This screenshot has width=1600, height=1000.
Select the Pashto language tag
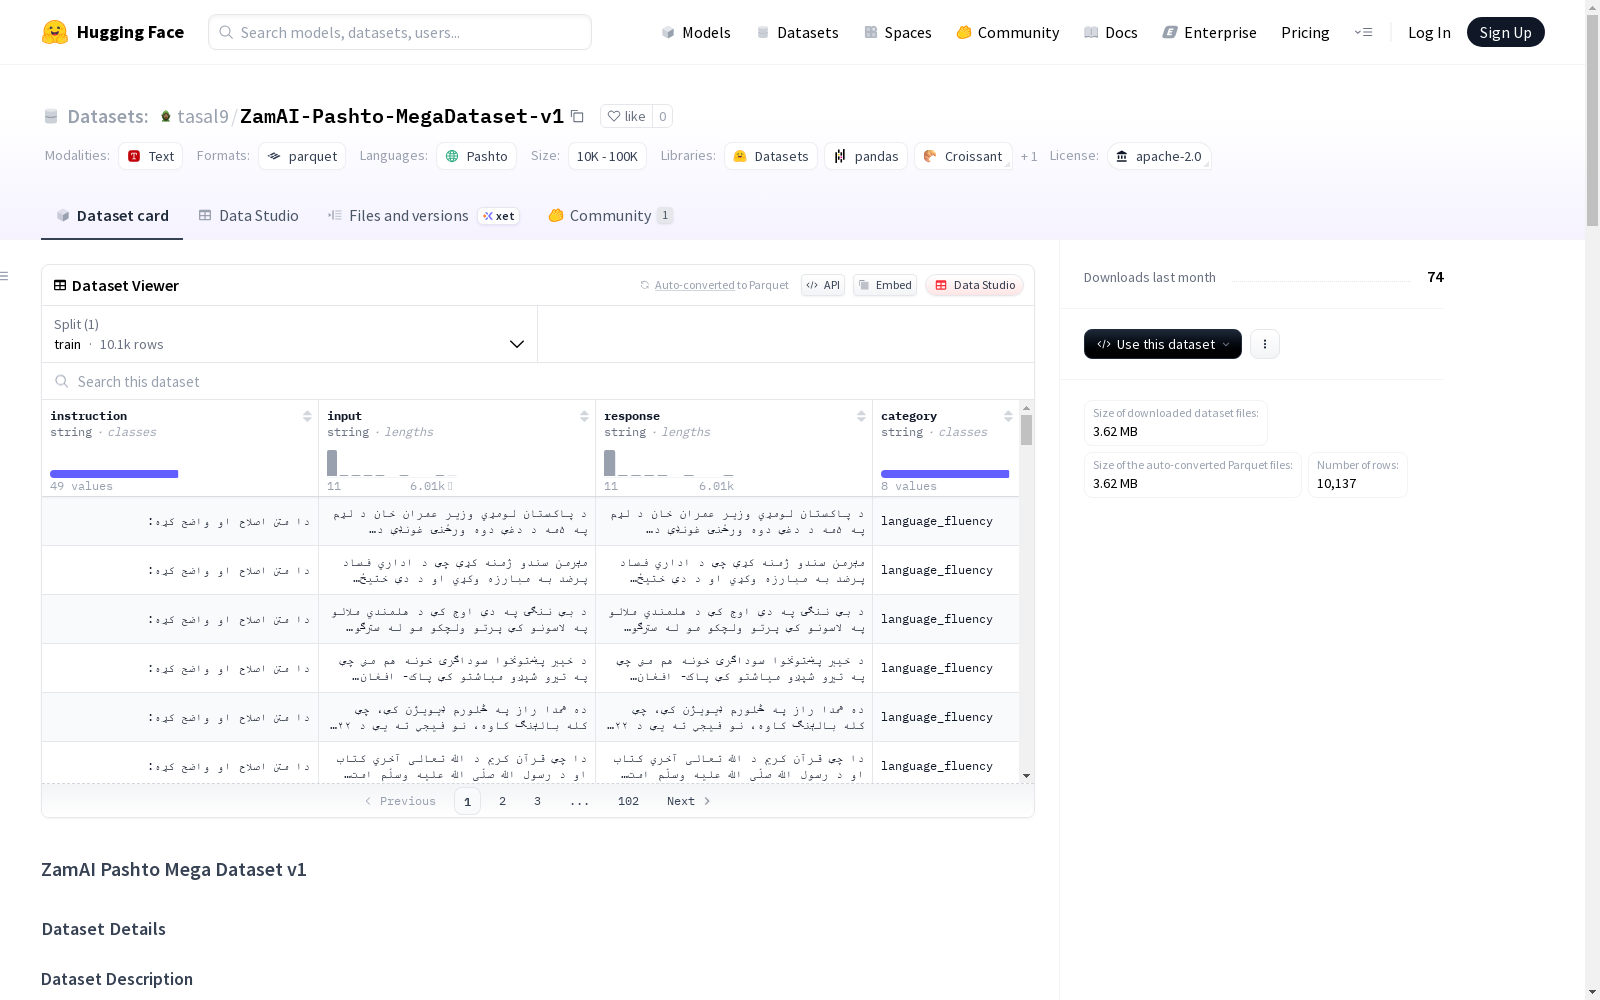pos(476,156)
